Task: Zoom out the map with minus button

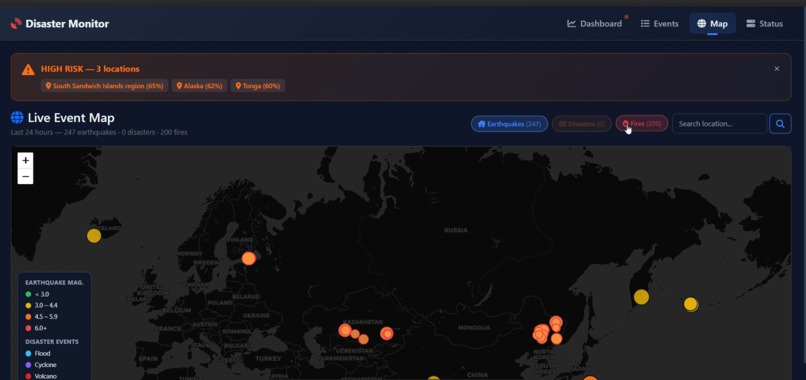Action: [x=26, y=176]
